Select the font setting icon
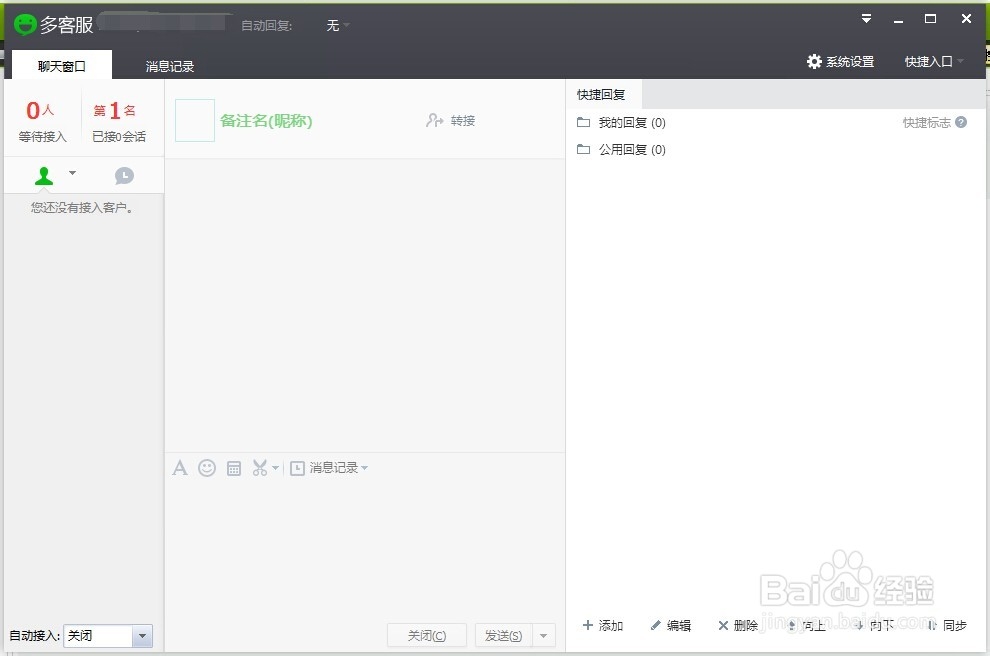 tap(180, 467)
